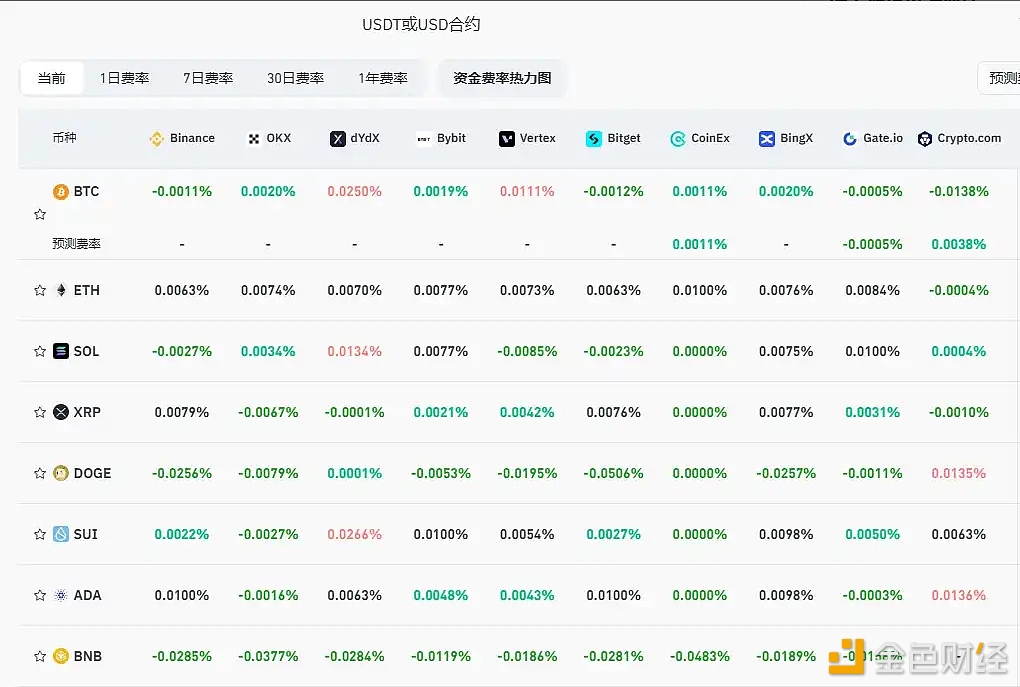The width and height of the screenshot is (1020, 687).
Task: Click the OKX exchange logo icon
Action: [x=254, y=139]
